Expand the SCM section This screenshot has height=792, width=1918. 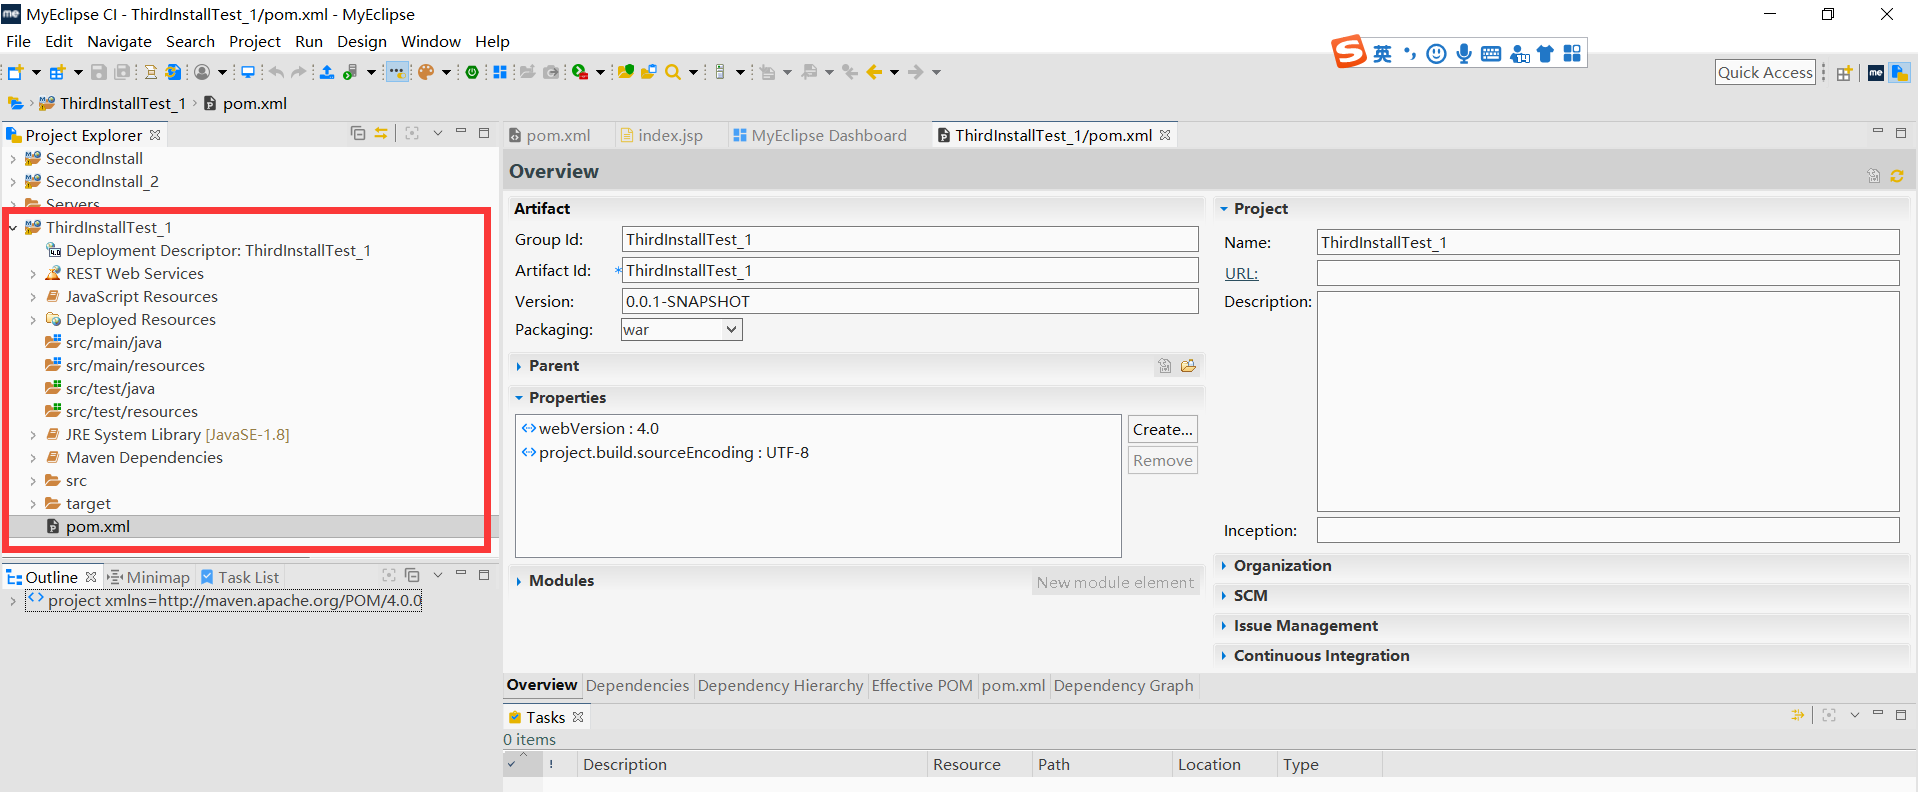pos(1224,596)
